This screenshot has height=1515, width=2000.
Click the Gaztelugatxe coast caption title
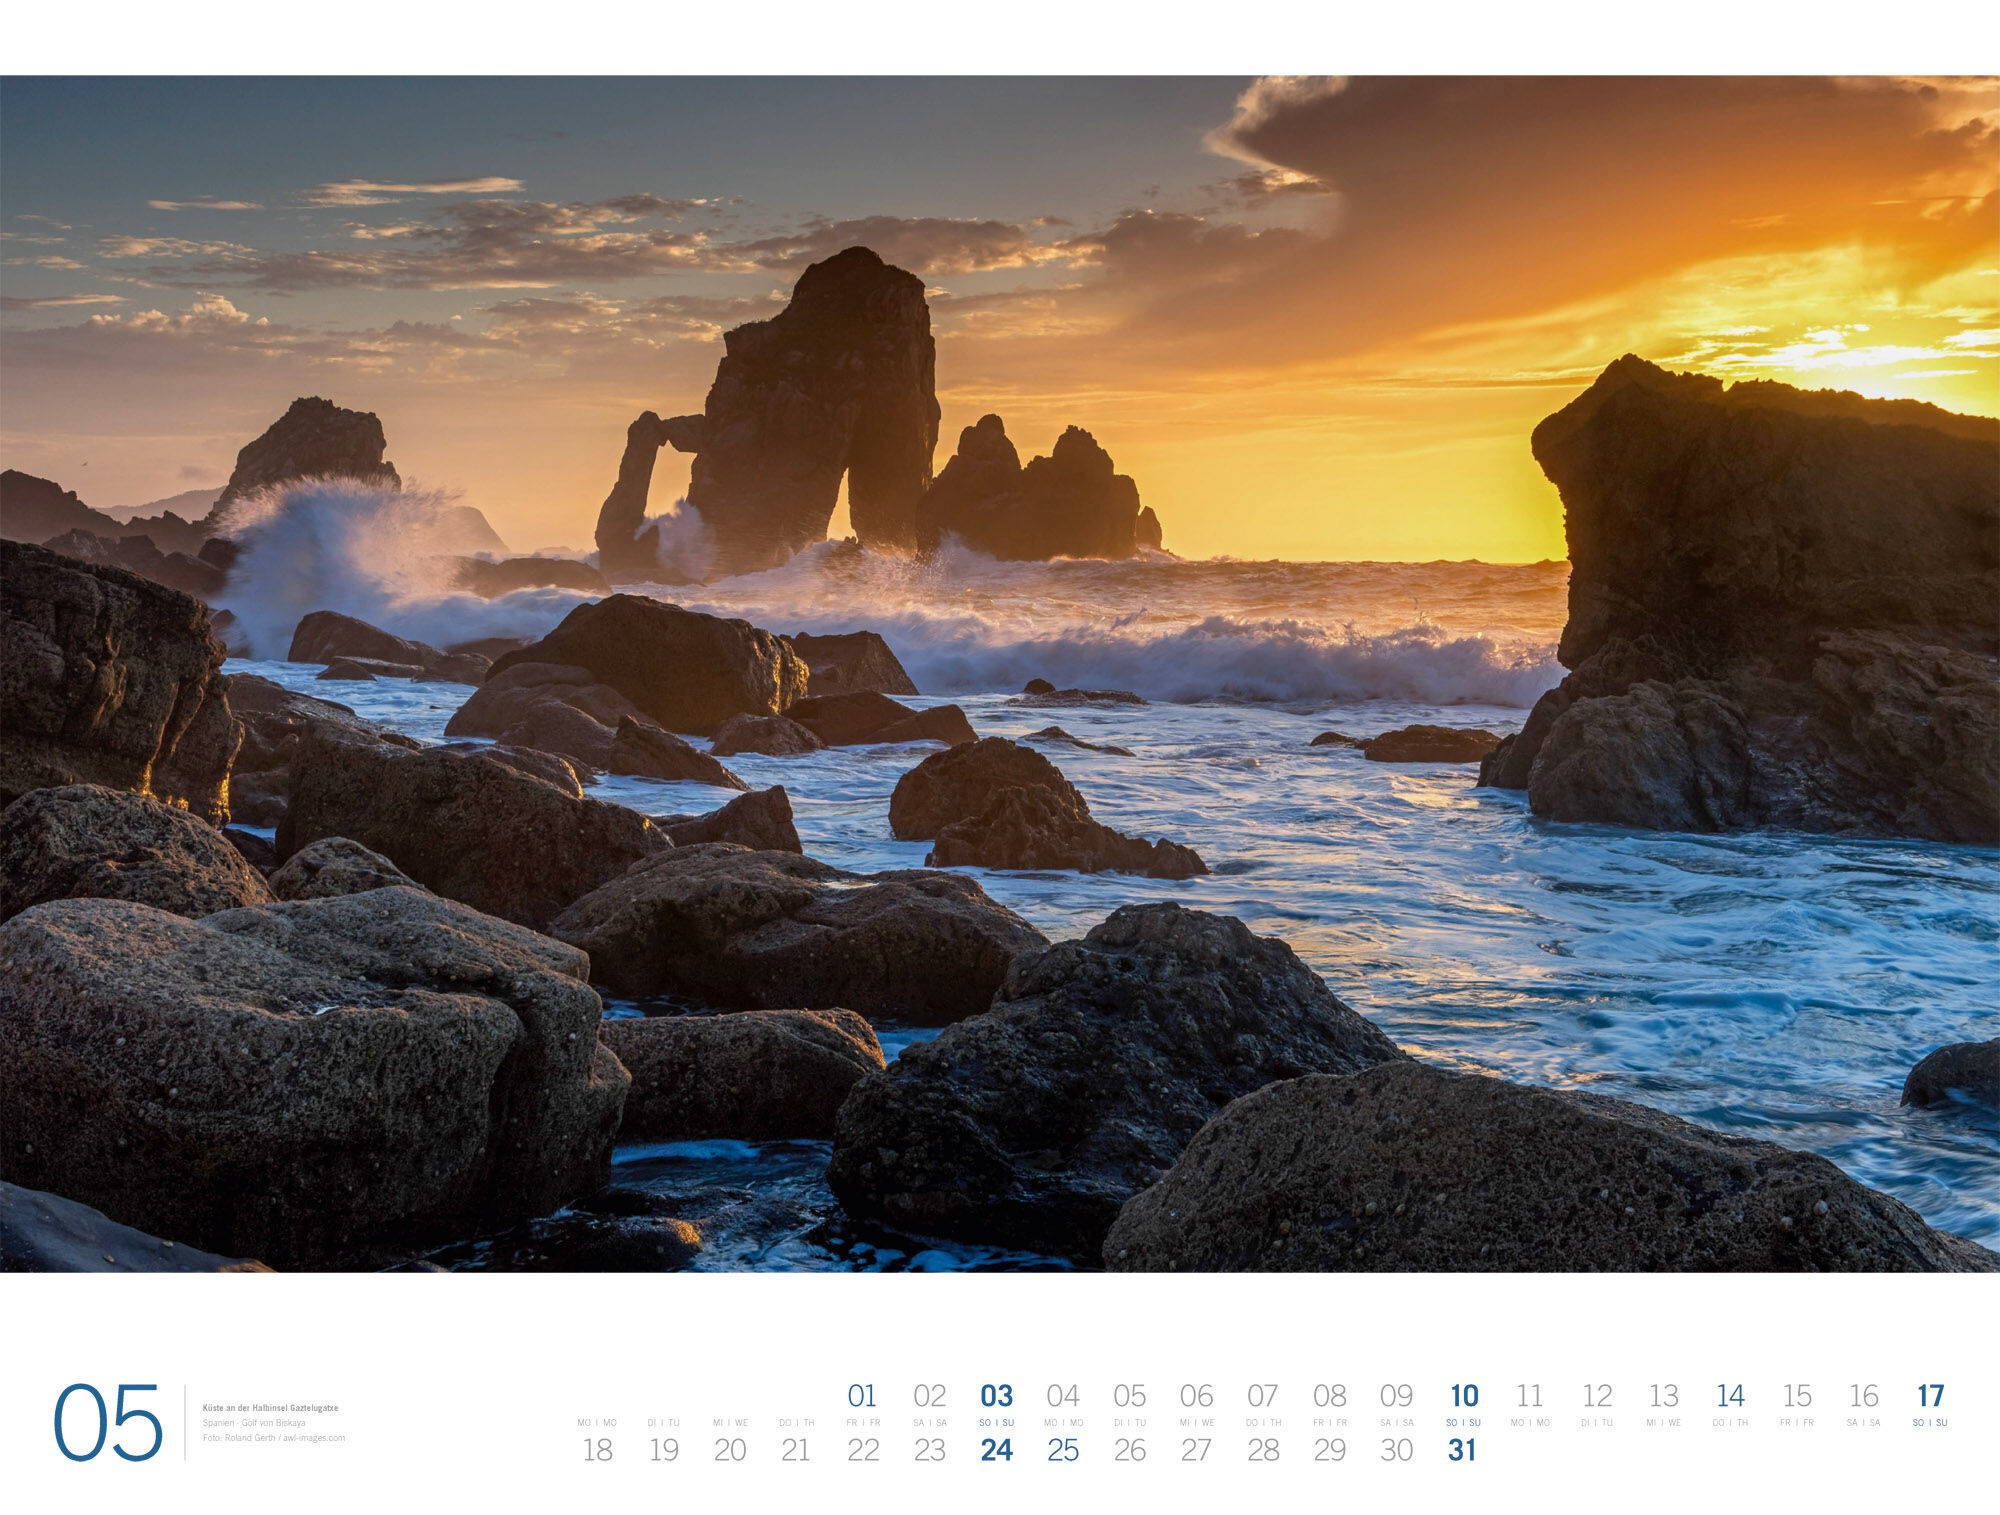[270, 1407]
